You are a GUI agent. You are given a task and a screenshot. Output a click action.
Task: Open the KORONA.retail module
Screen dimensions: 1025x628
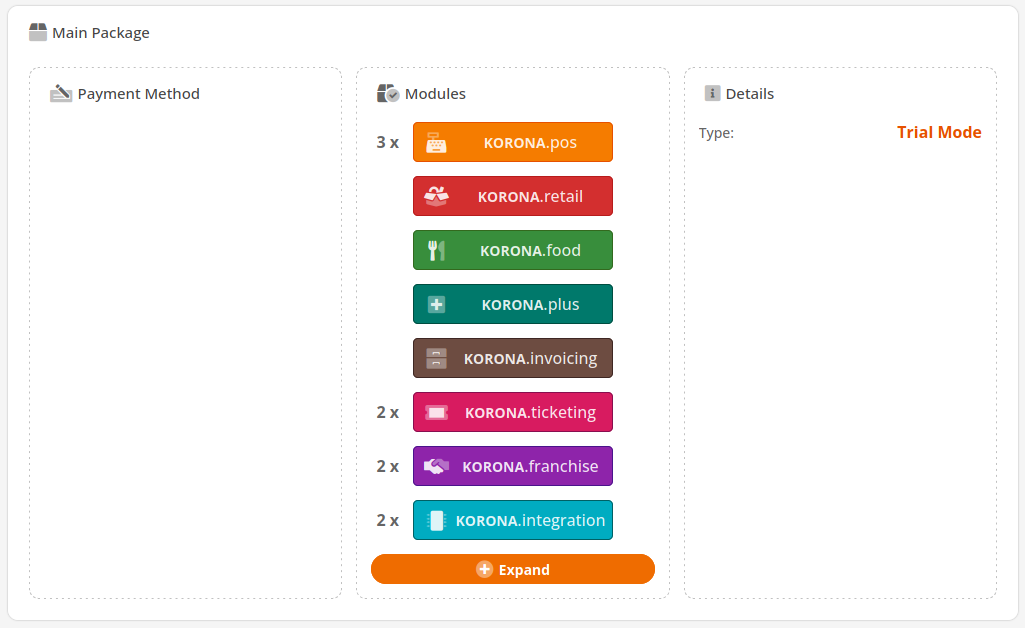coord(512,196)
